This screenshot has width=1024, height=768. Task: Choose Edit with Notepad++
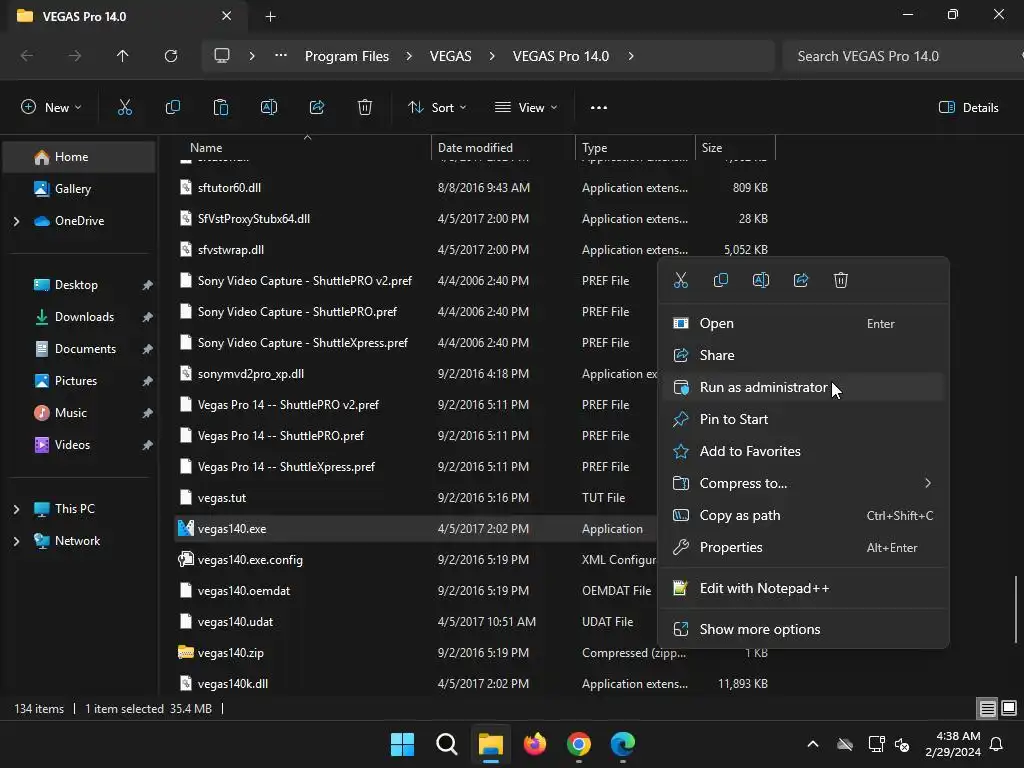coord(803,588)
